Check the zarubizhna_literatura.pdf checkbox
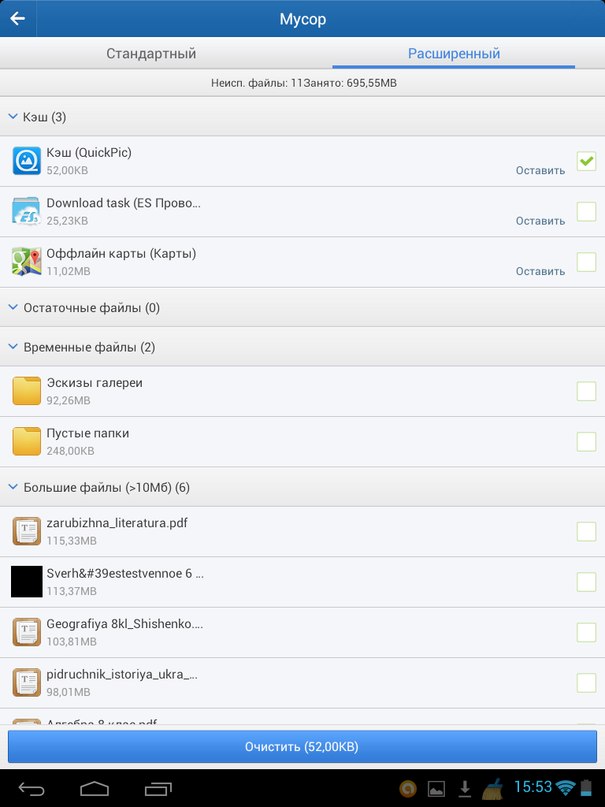Viewport: 605px width, 807px height. coord(586,532)
